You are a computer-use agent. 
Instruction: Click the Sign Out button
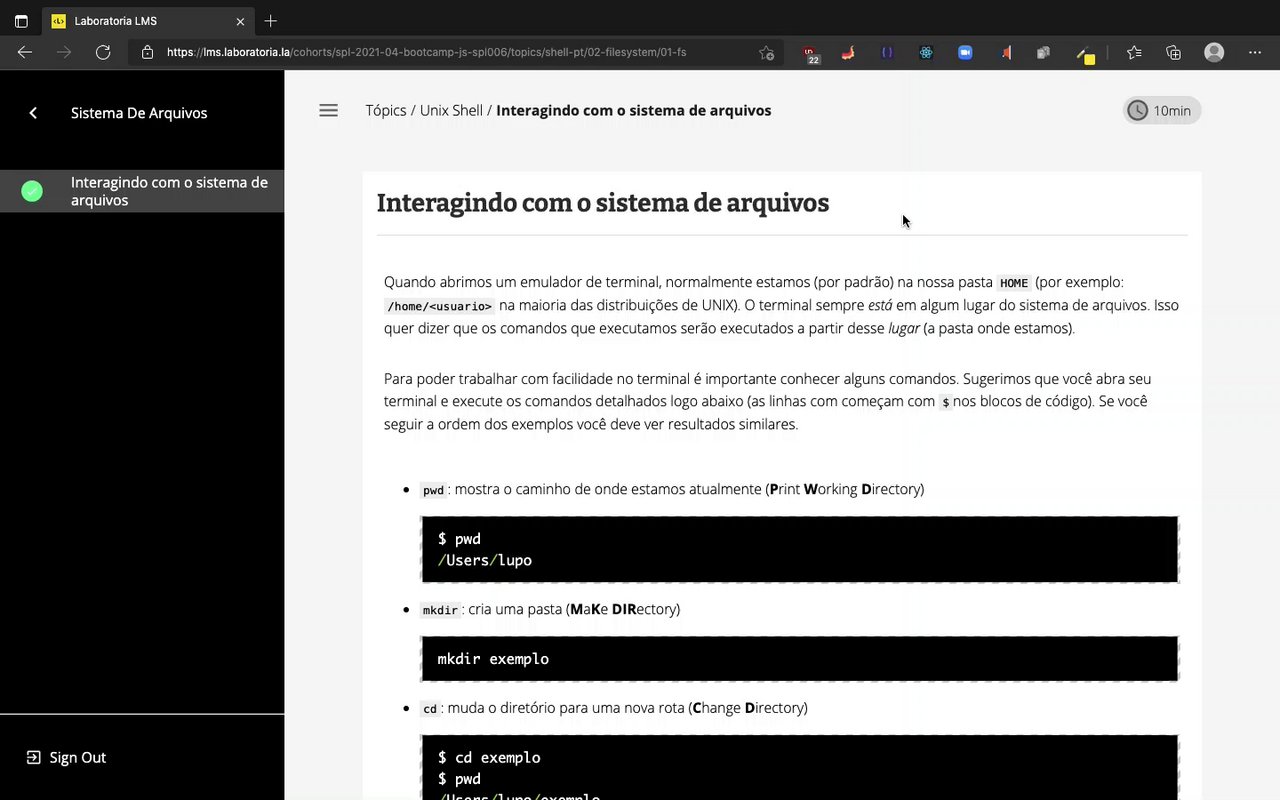pos(67,757)
